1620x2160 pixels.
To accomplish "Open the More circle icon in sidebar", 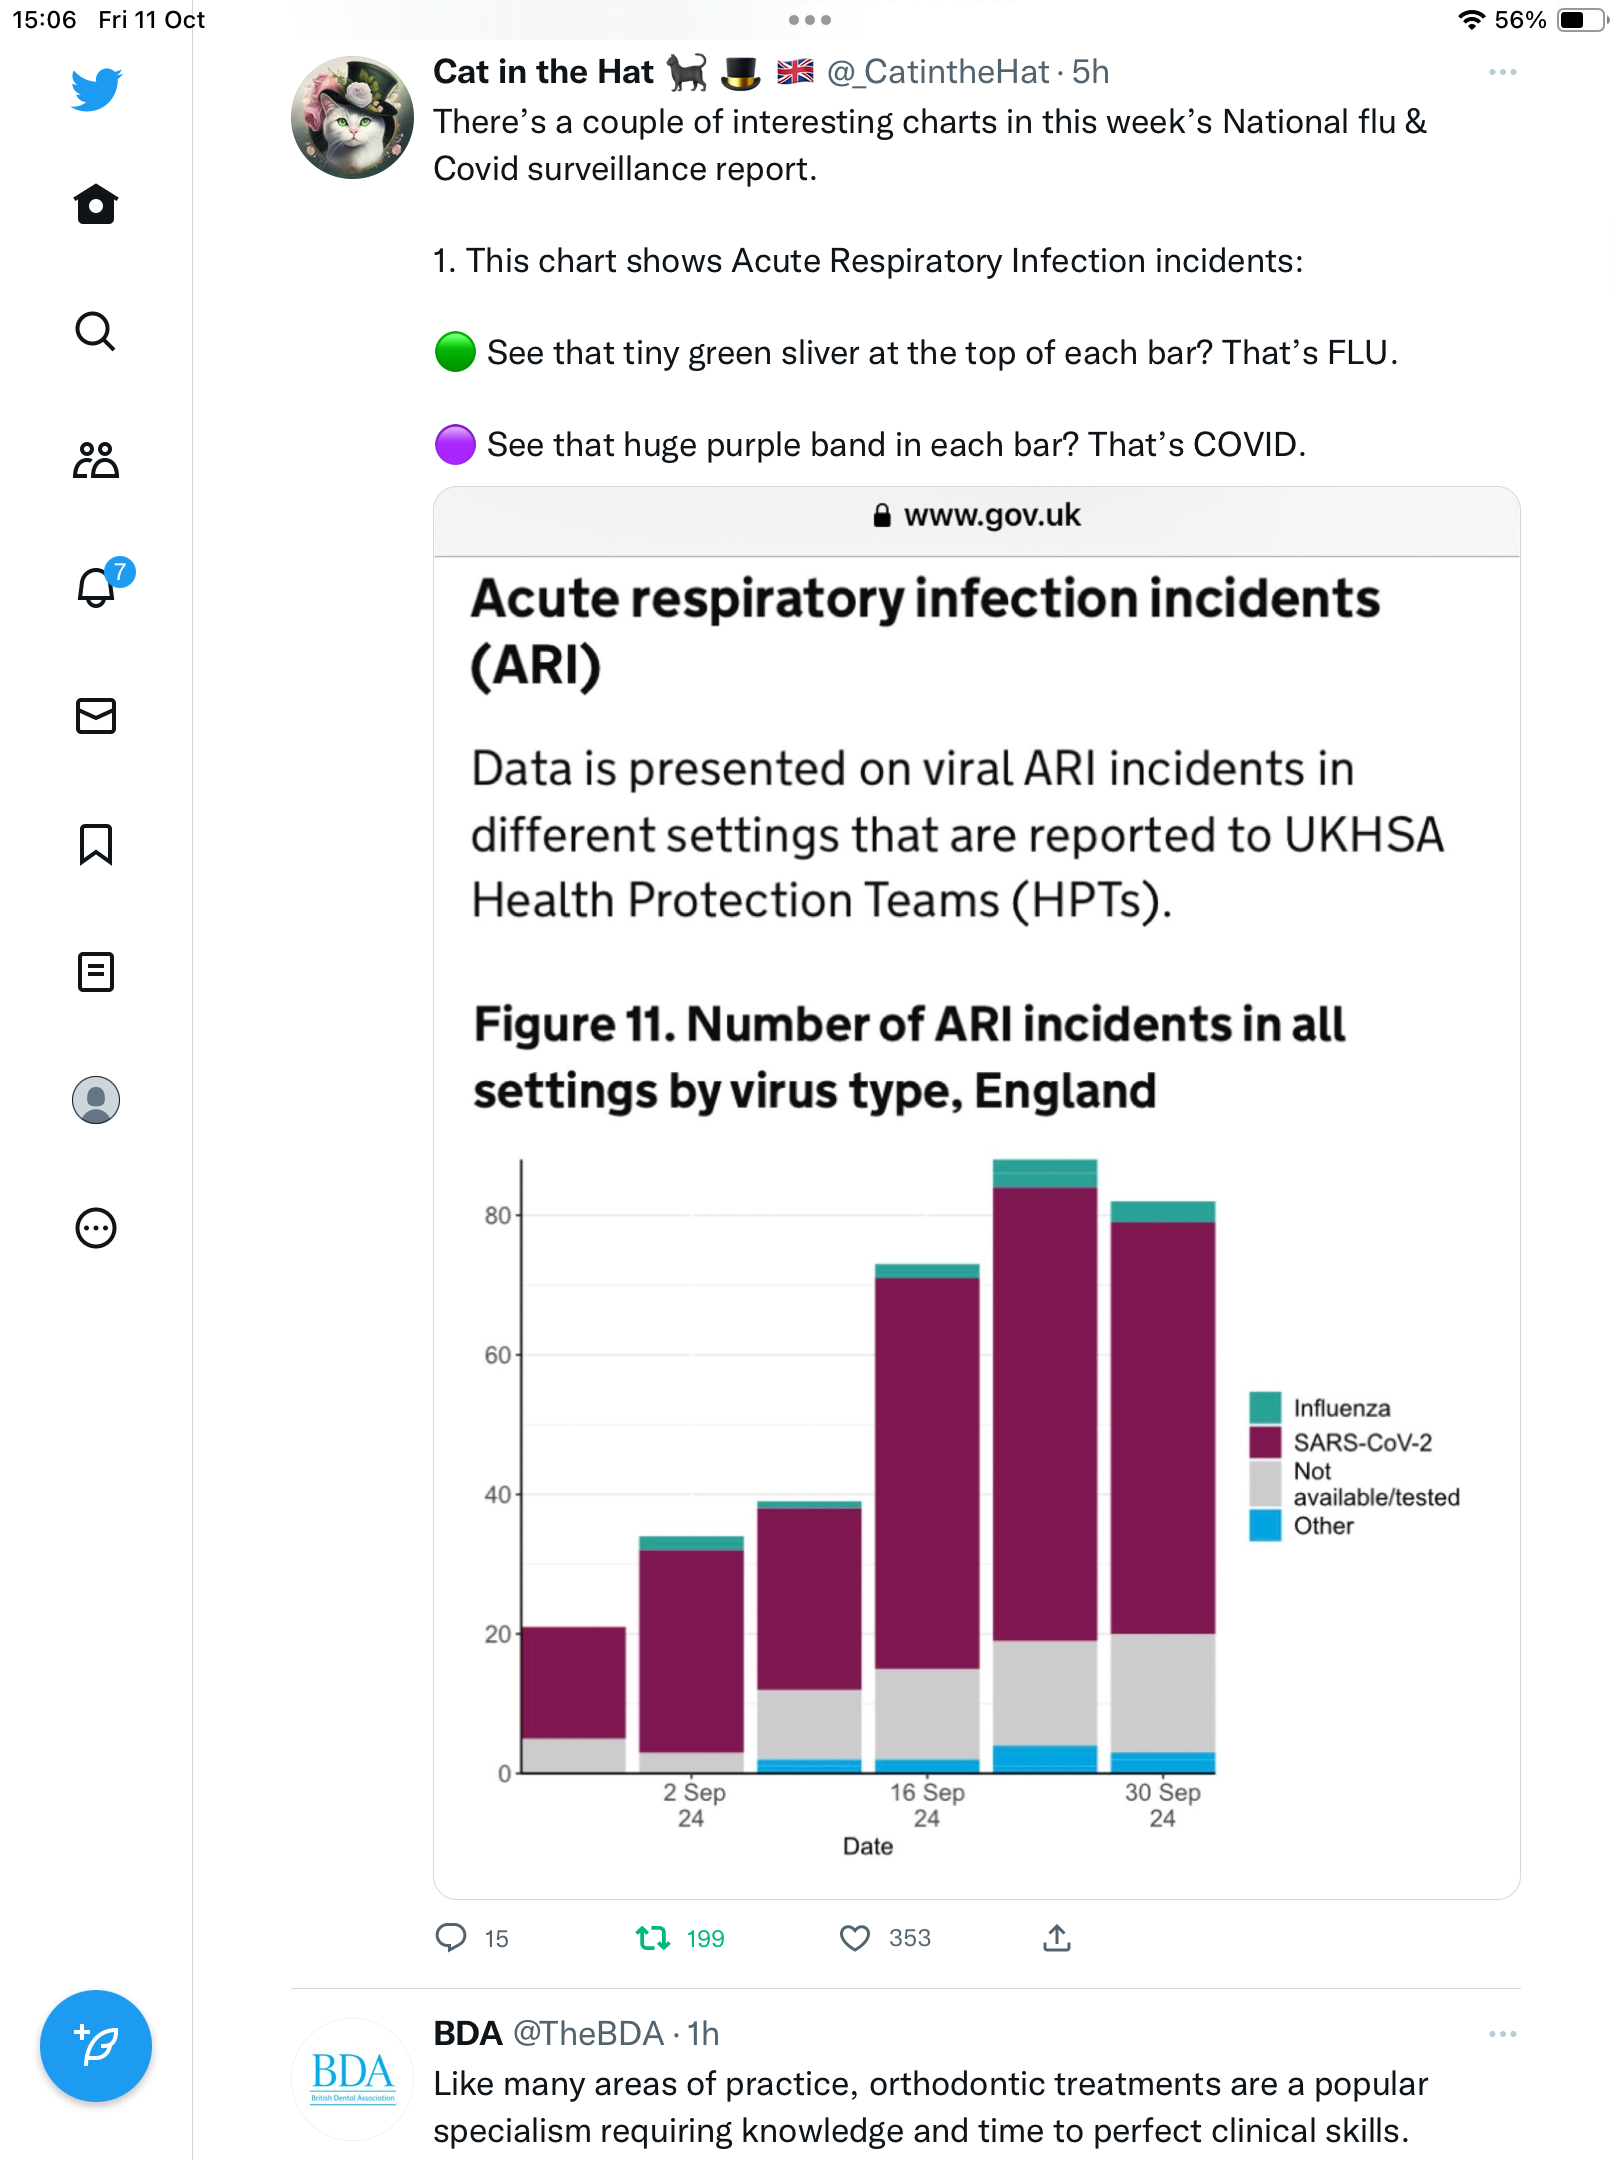I will click(x=96, y=1228).
